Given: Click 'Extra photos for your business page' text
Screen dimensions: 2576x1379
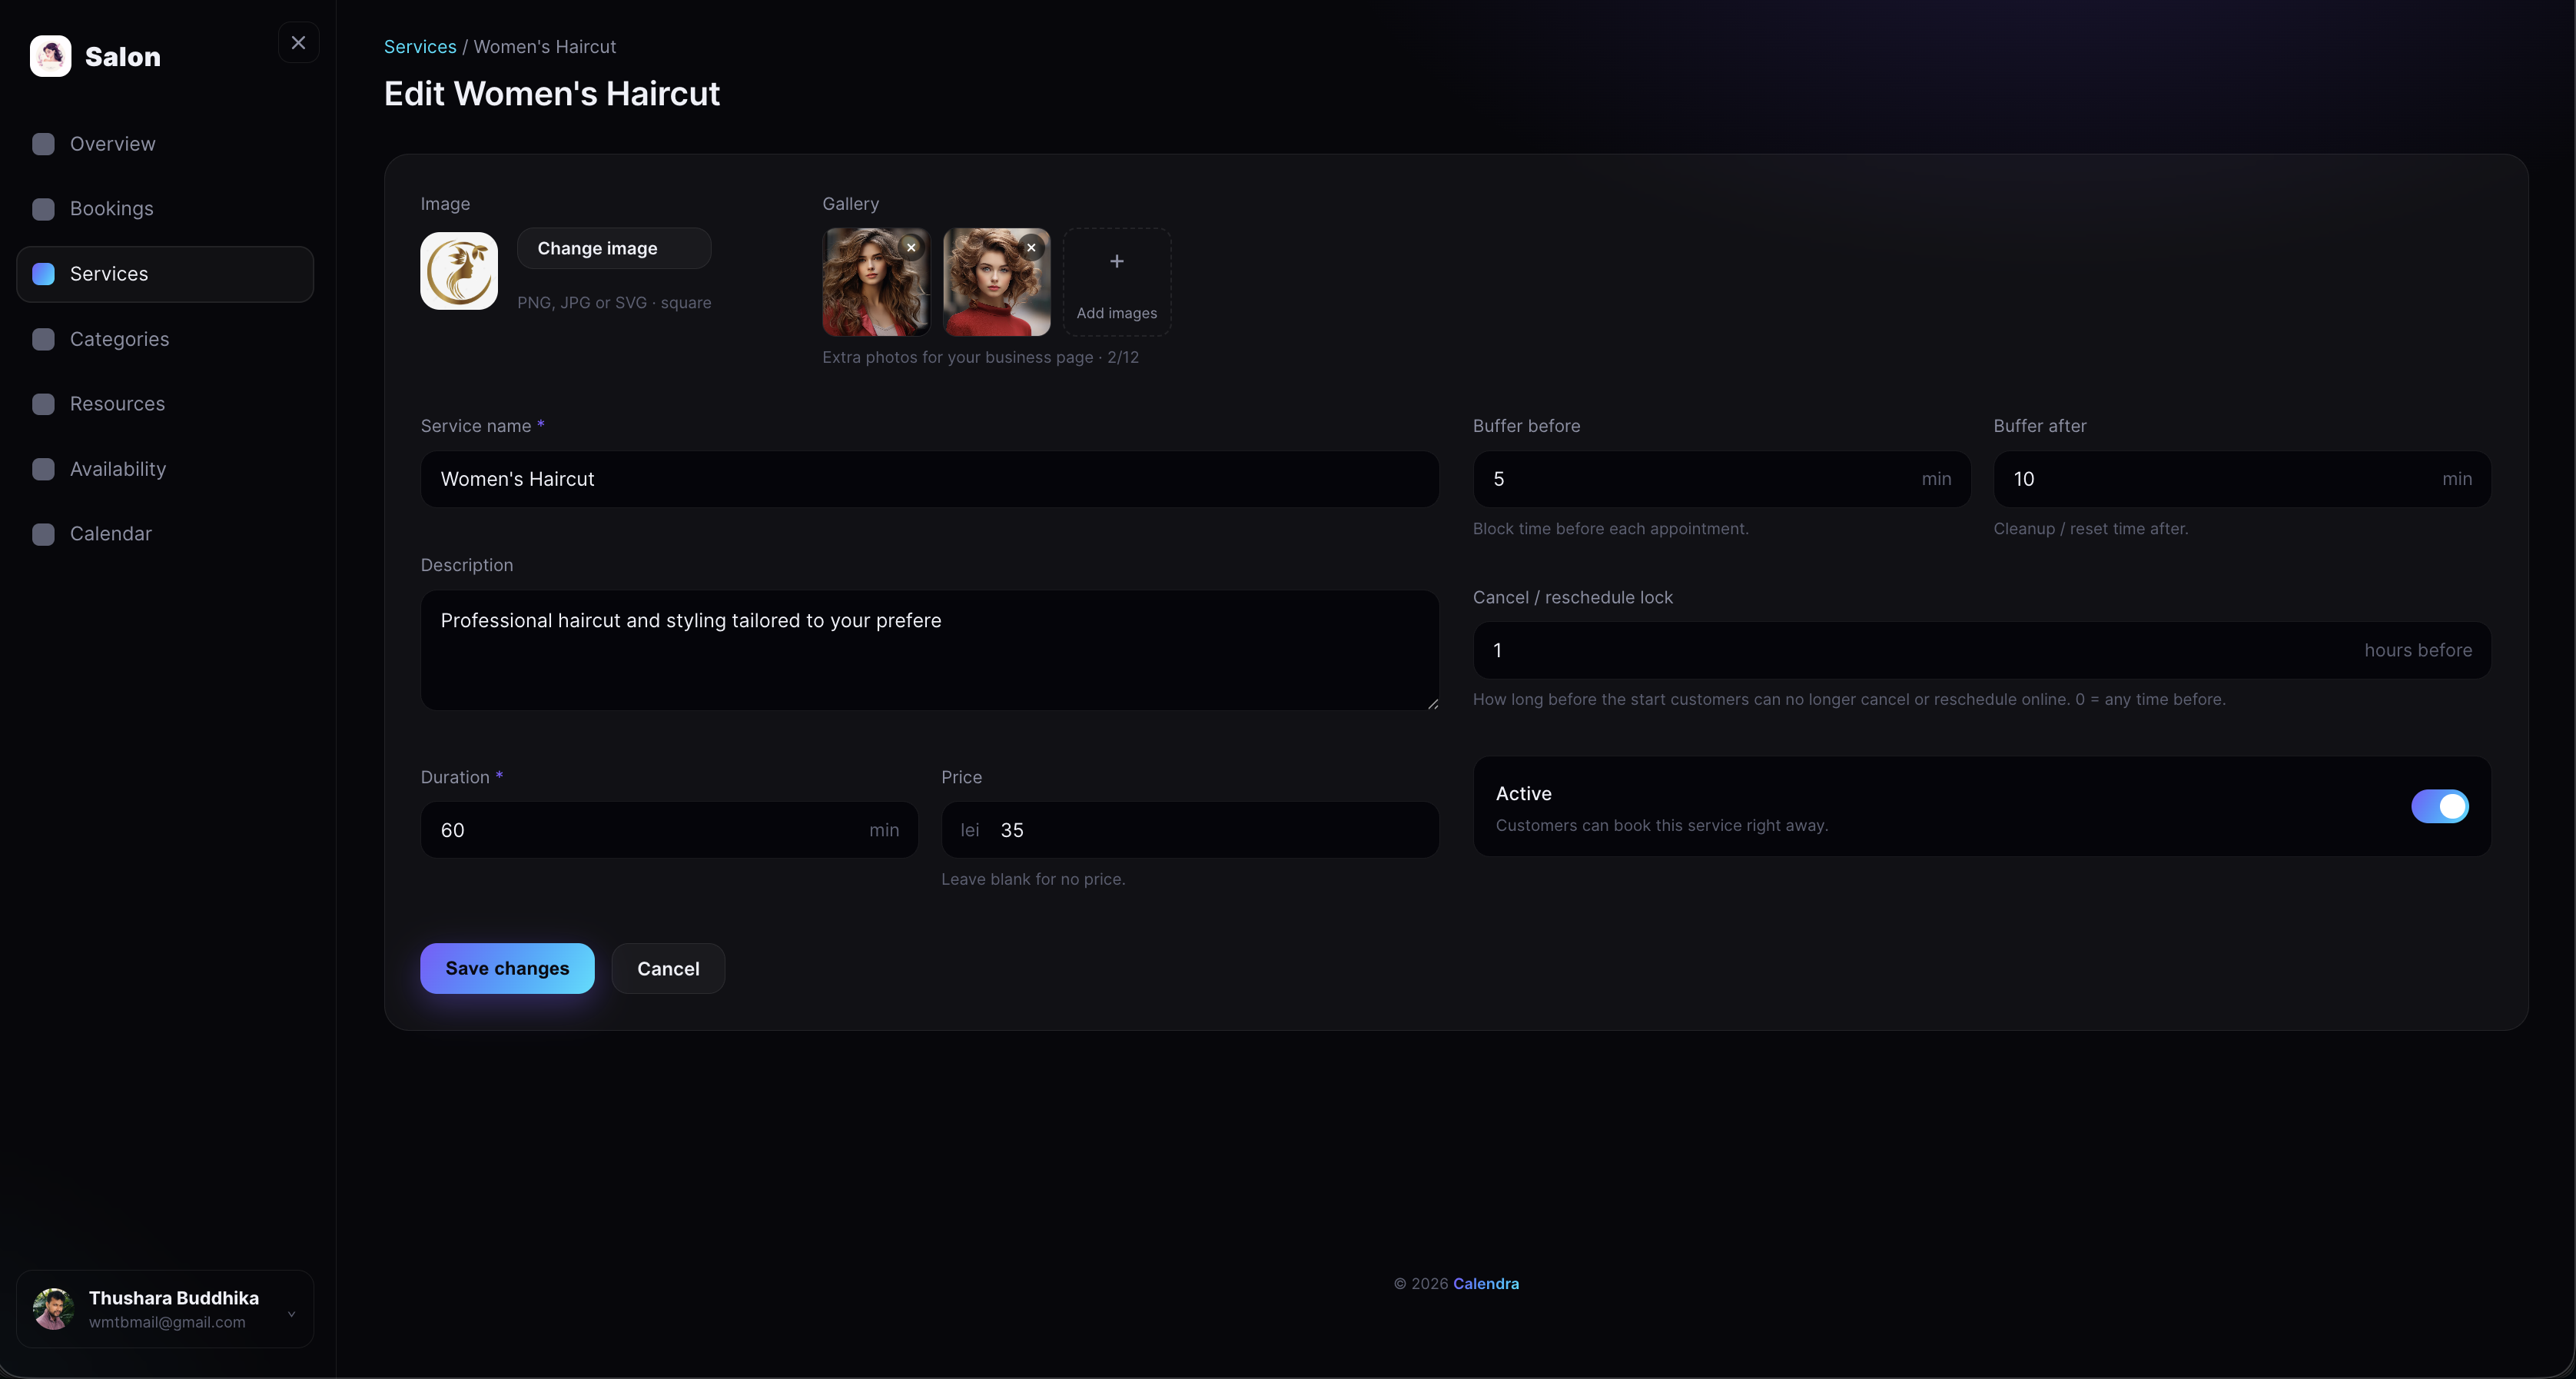Looking at the screenshot, I should 957,357.
